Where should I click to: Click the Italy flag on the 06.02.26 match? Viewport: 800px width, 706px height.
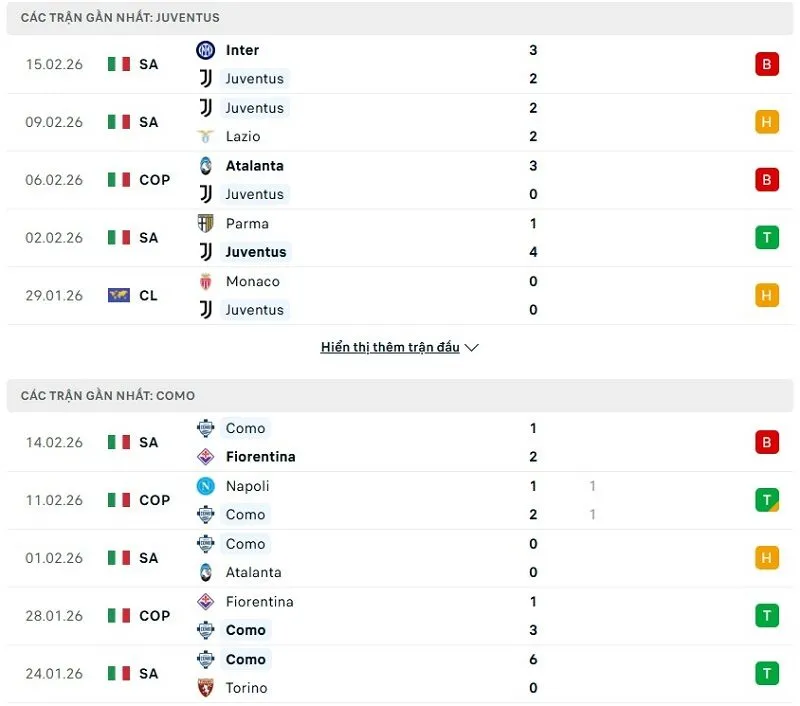pyautogui.click(x=119, y=180)
